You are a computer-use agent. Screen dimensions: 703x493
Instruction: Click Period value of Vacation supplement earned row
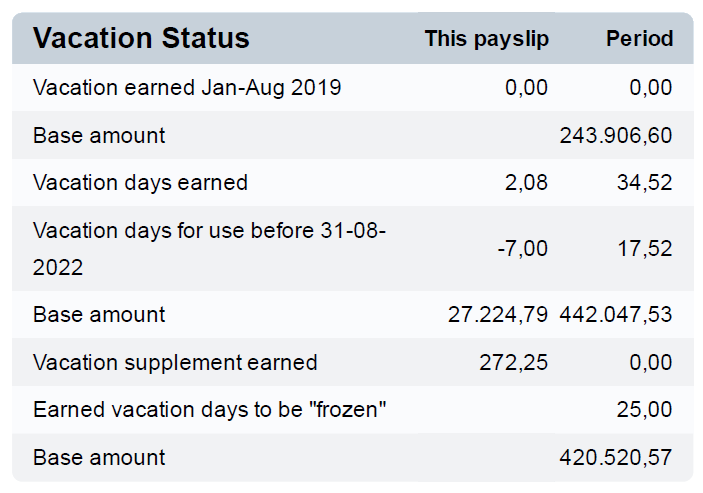(x=651, y=362)
